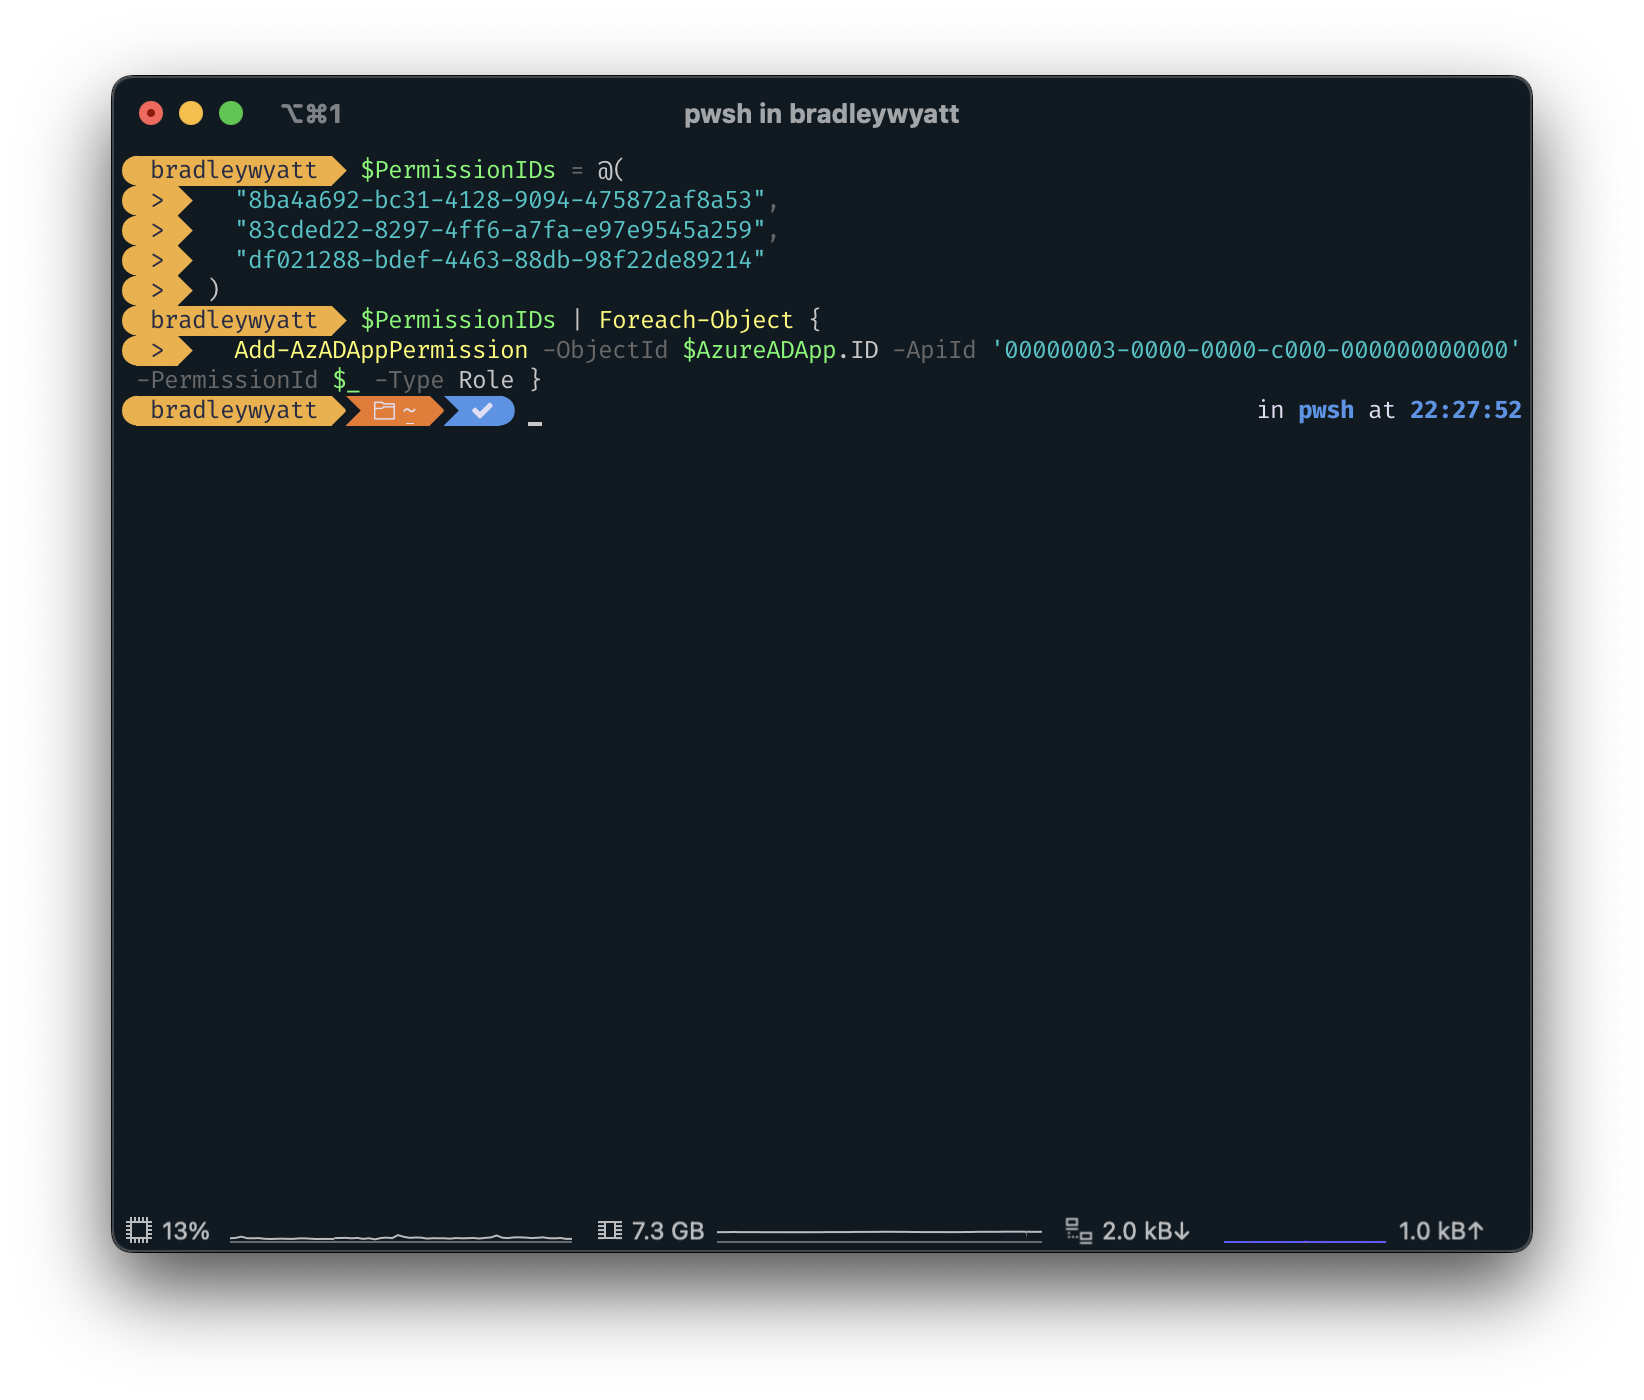Click the ⌥⌘1 window shortcut indicator

(311, 114)
